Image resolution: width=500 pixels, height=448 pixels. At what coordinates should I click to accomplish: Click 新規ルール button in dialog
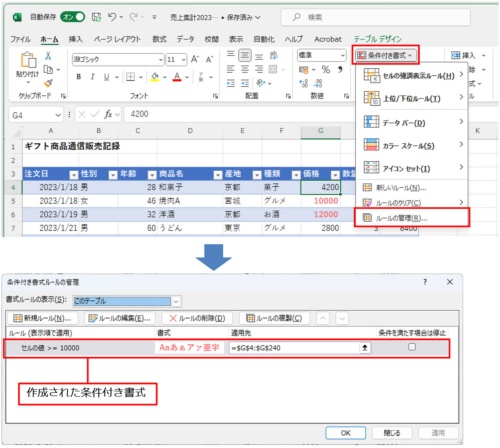[x=42, y=318]
